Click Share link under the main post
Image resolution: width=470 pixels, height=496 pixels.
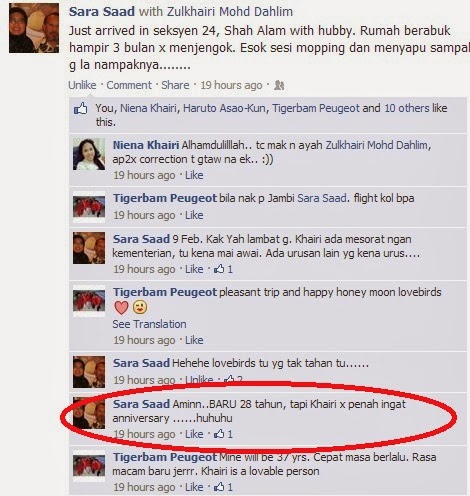[175, 85]
